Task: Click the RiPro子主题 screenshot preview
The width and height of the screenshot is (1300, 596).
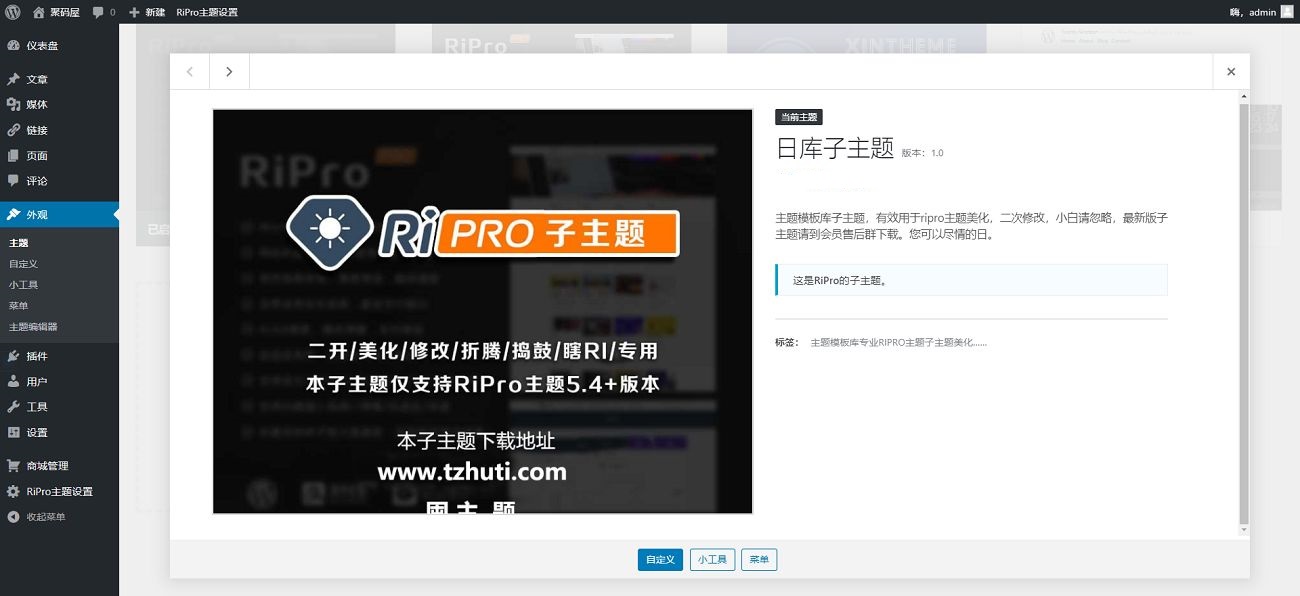Action: pos(483,311)
